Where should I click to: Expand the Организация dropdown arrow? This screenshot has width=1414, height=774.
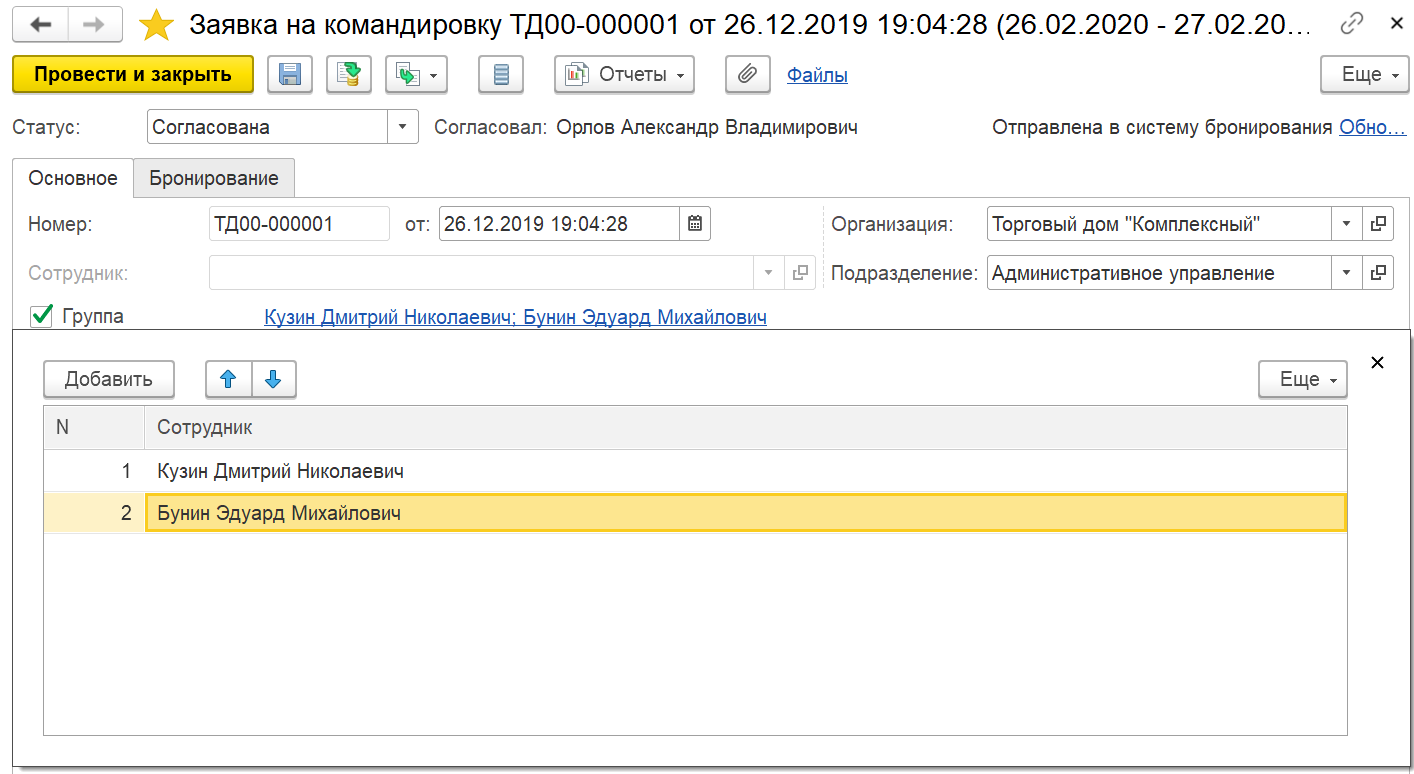pyautogui.click(x=1347, y=224)
